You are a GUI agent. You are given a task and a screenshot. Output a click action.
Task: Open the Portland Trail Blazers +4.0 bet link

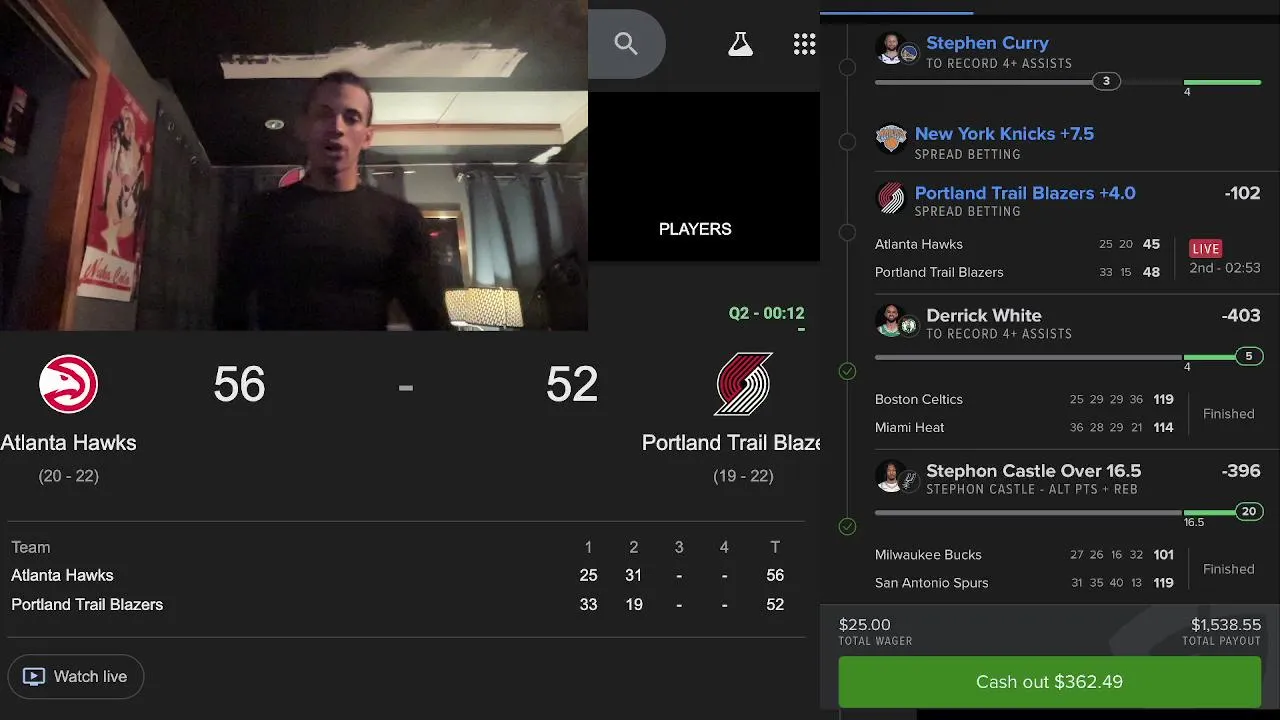click(1025, 193)
